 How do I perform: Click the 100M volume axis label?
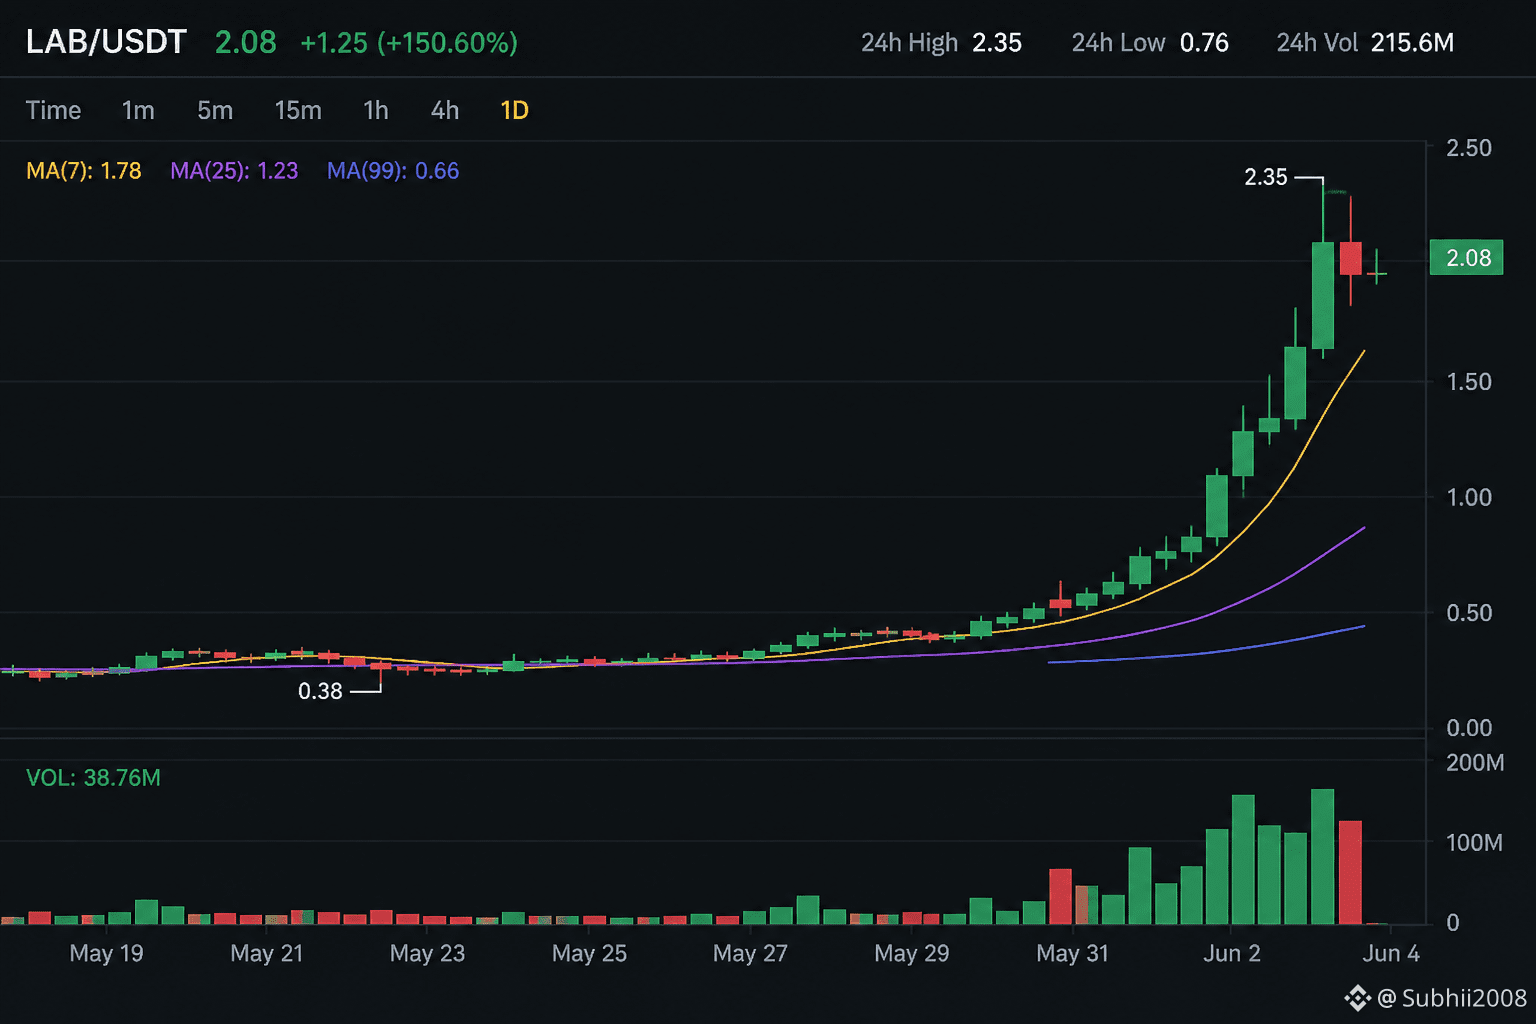pyautogui.click(x=1475, y=843)
